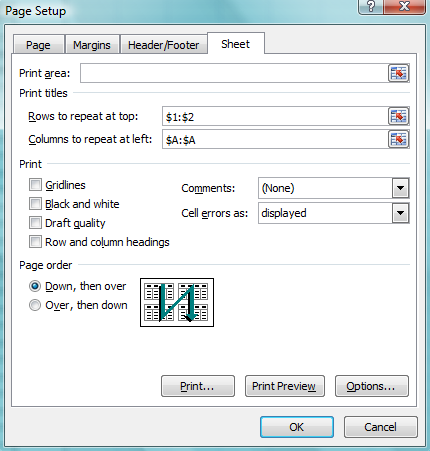Image resolution: width=430 pixels, height=451 pixels.
Task: Switch to the Margins tab
Action: tap(92, 45)
